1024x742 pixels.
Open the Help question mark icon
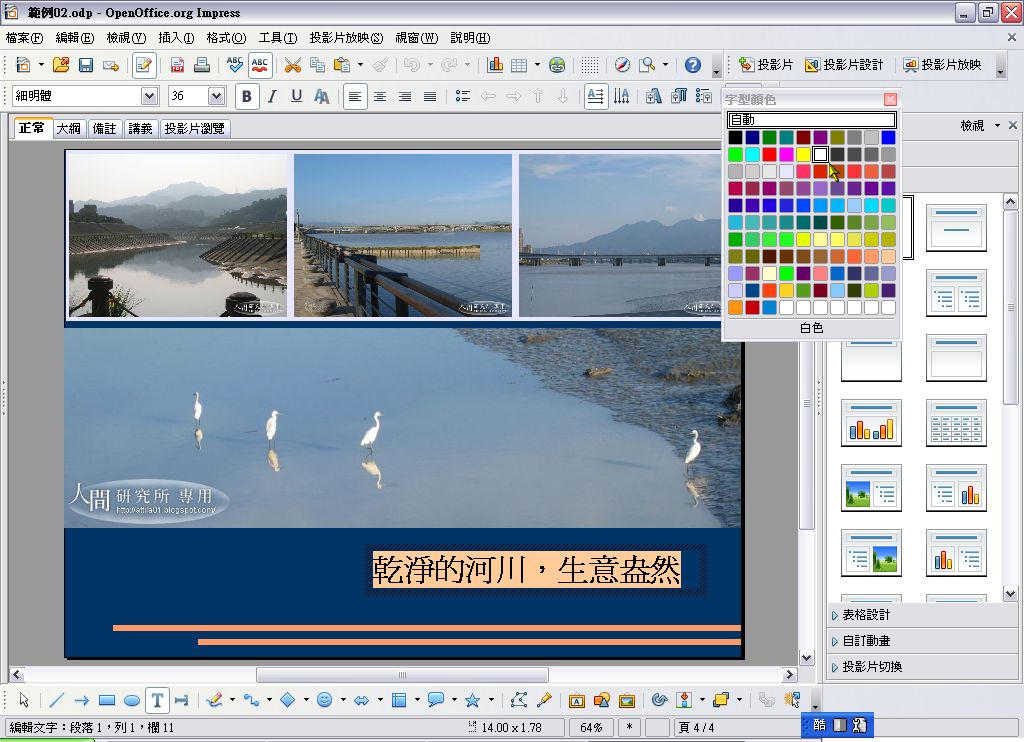[x=693, y=65]
